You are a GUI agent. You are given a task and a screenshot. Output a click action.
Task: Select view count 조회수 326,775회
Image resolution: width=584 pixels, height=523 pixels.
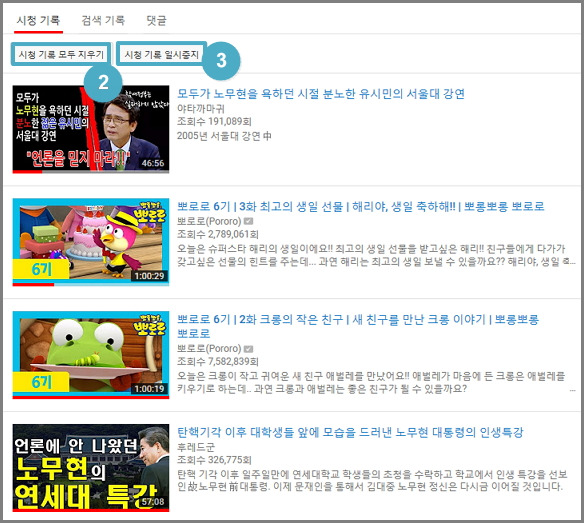(x=214, y=460)
